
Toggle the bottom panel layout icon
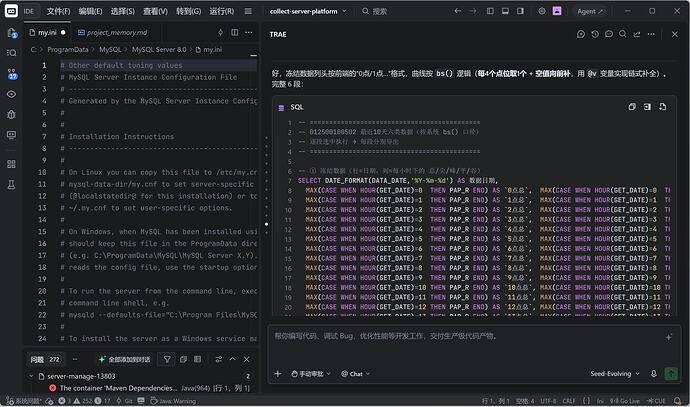tap(505, 11)
